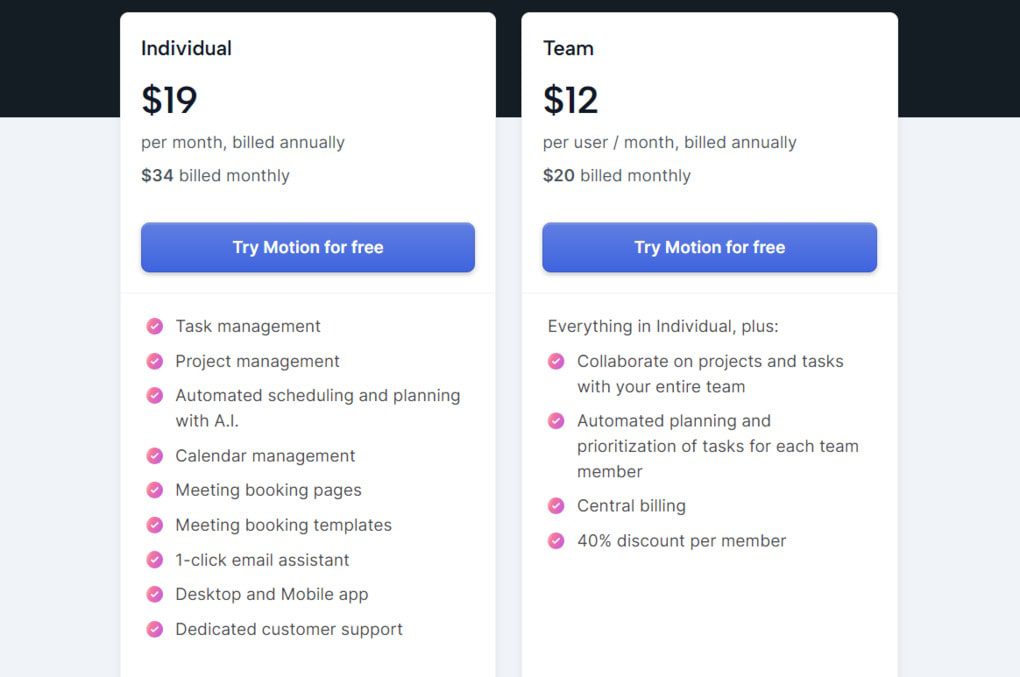Click the $12 price on Team plan
This screenshot has width=1020, height=677.
pyautogui.click(x=569, y=99)
